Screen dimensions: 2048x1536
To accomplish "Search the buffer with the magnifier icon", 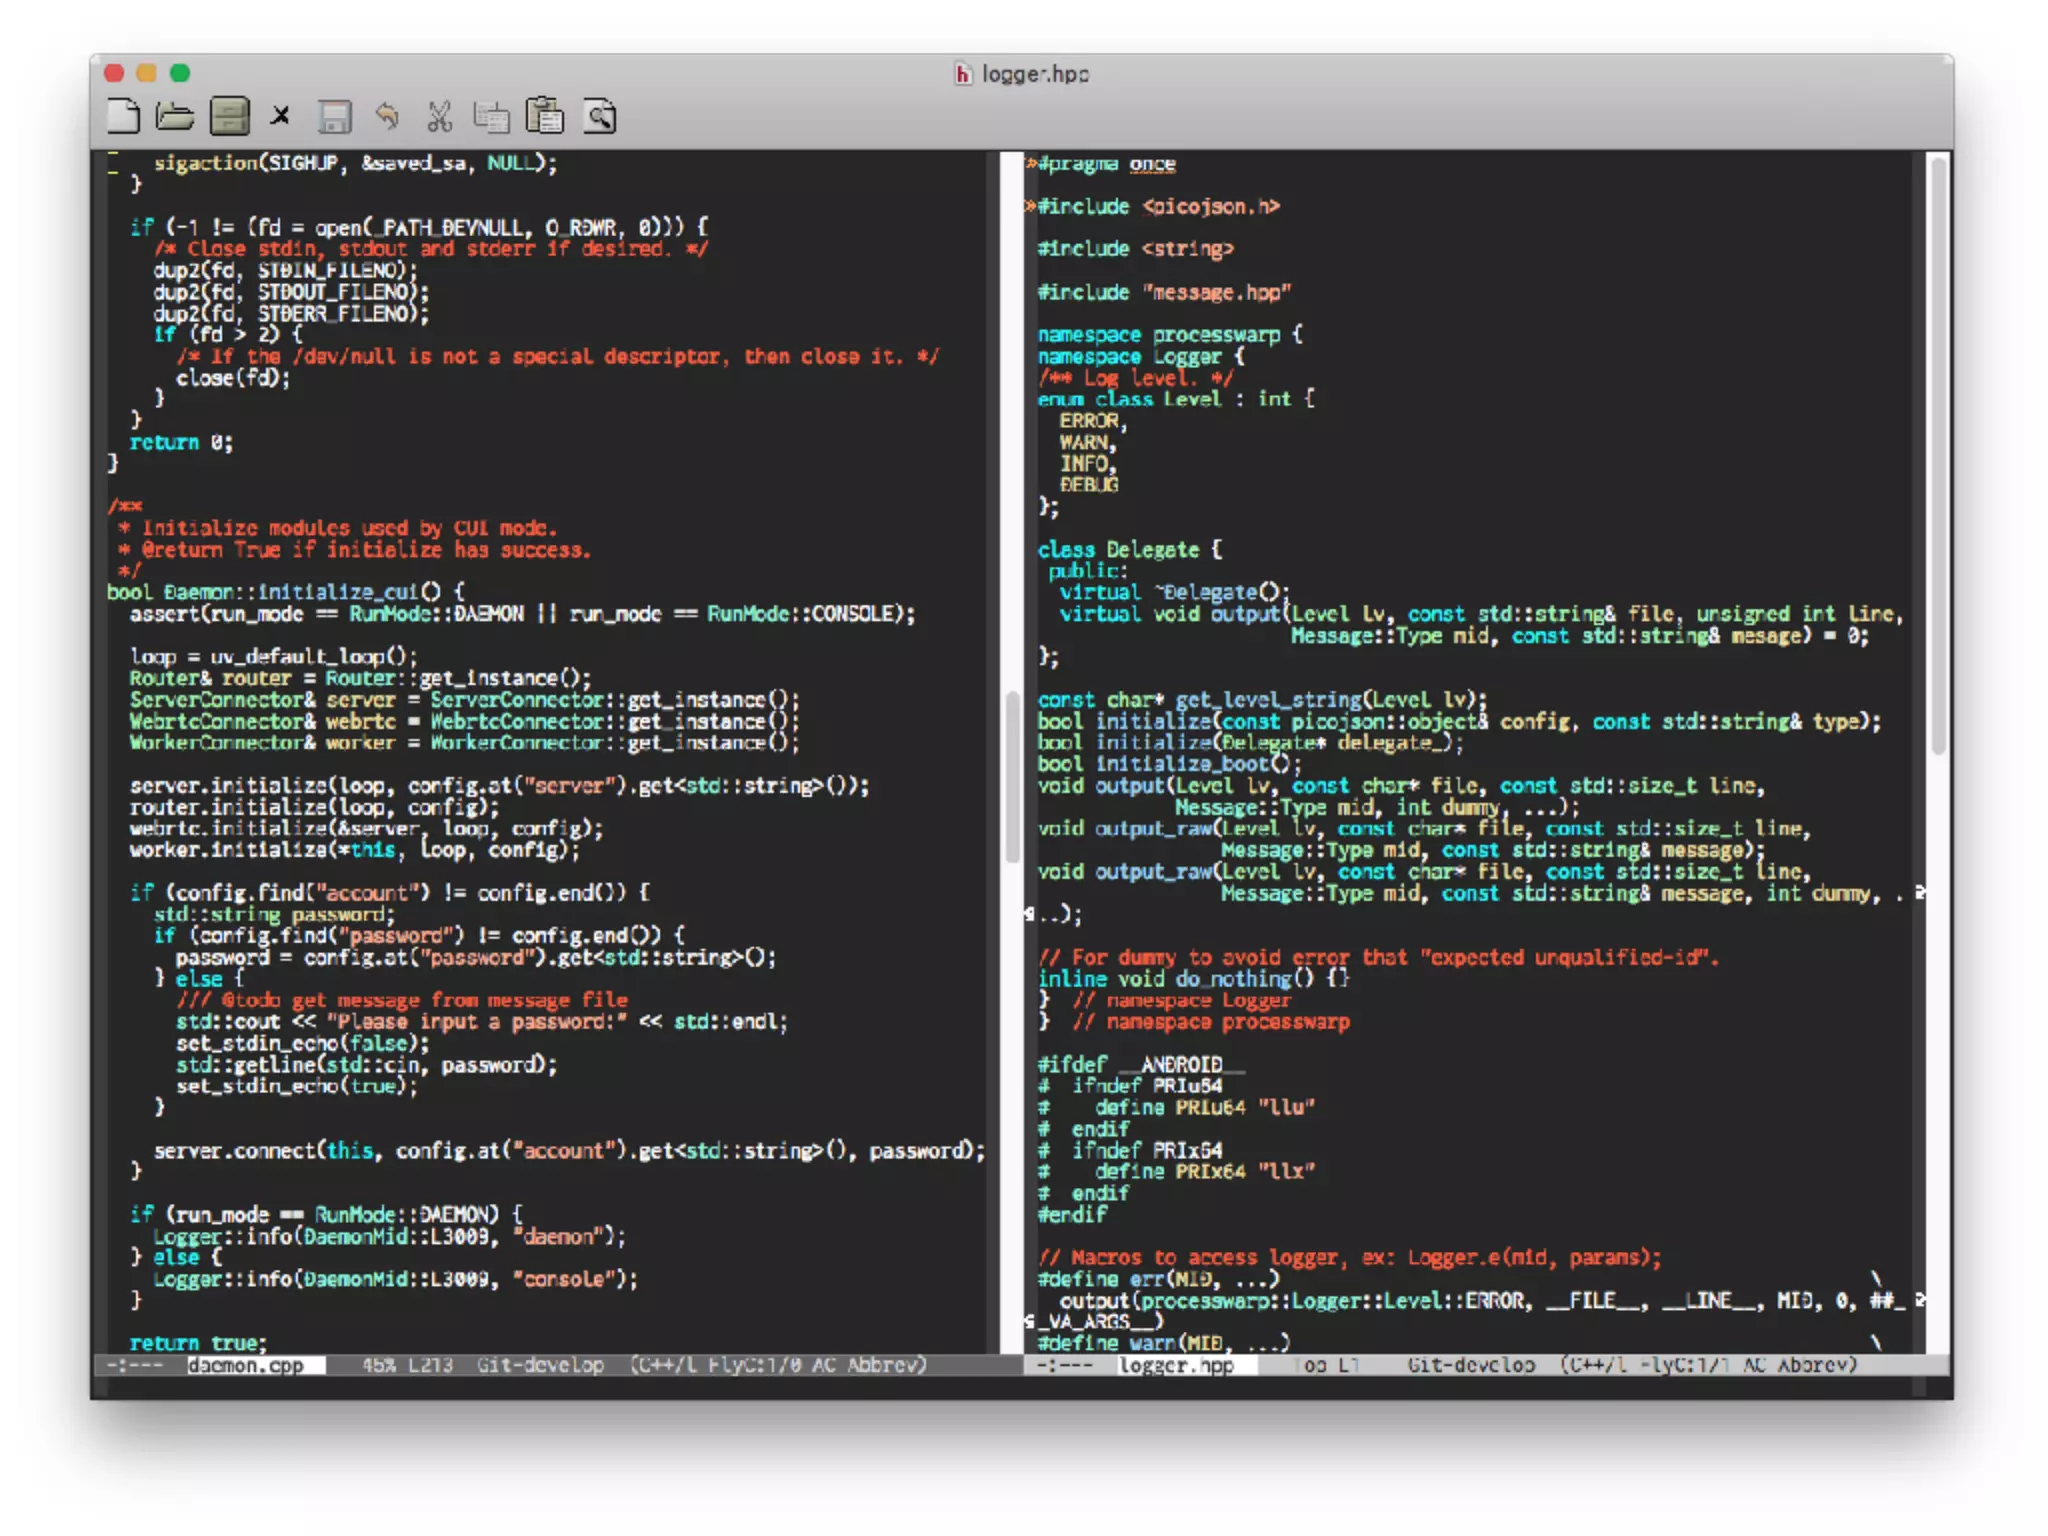I will click(600, 117).
